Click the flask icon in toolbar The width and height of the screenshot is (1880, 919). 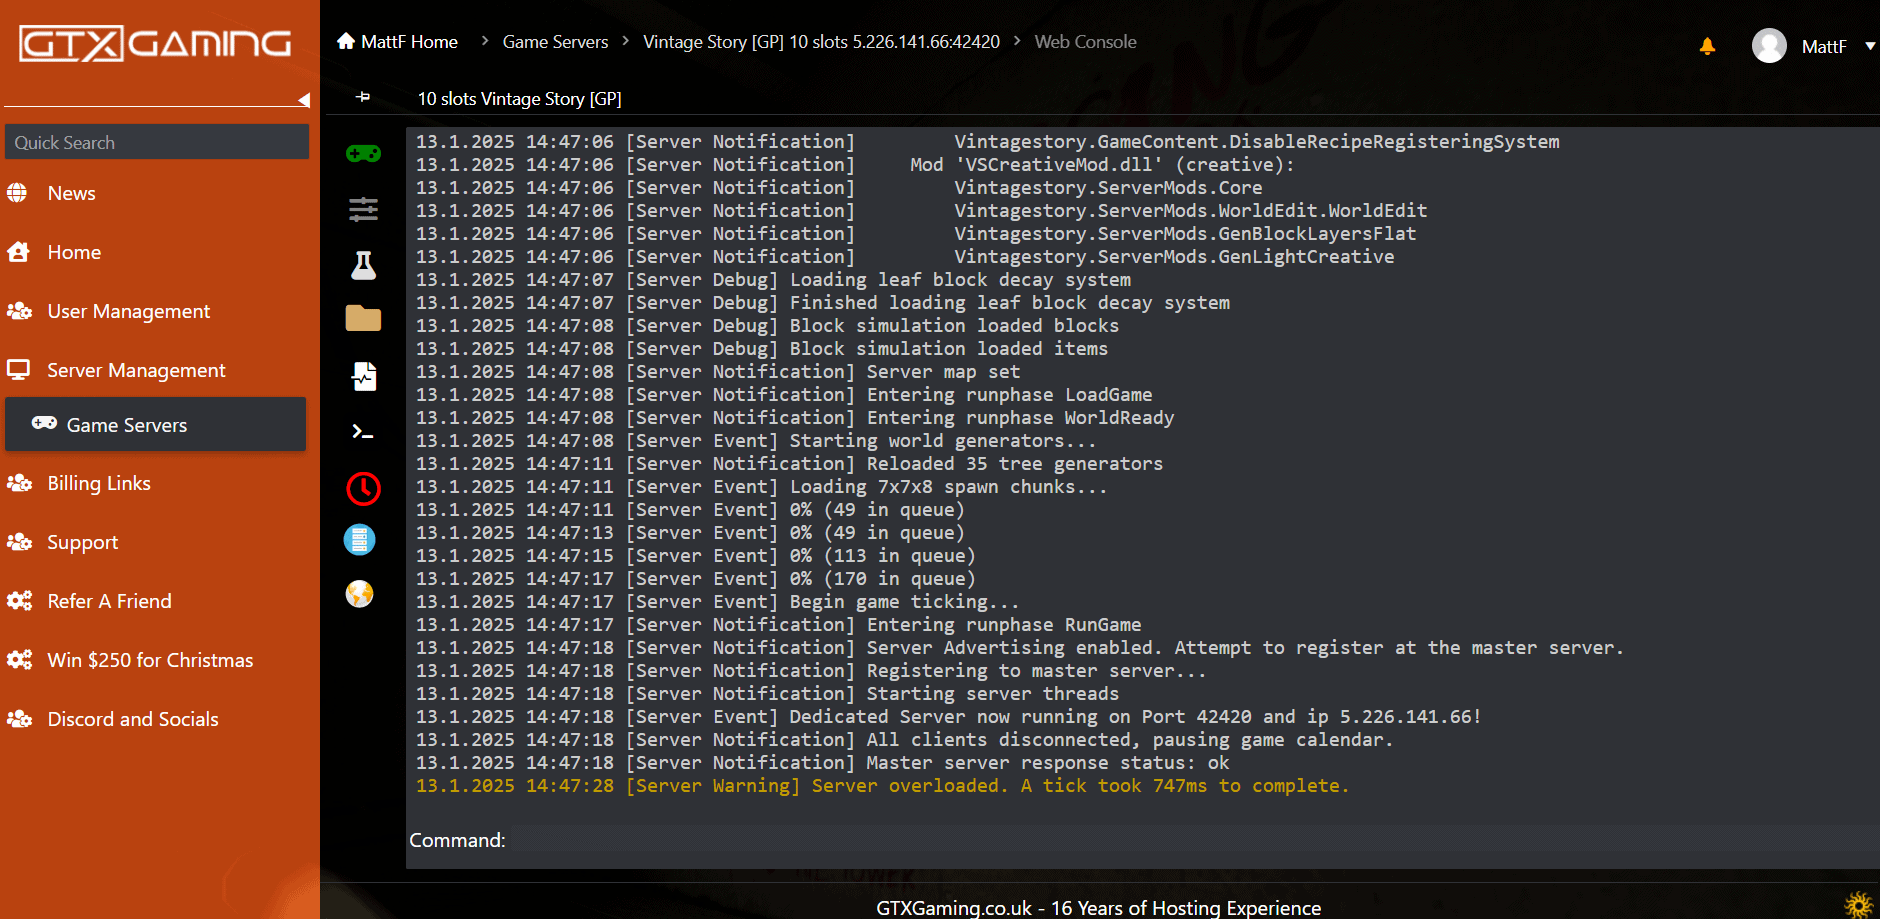coord(363,265)
